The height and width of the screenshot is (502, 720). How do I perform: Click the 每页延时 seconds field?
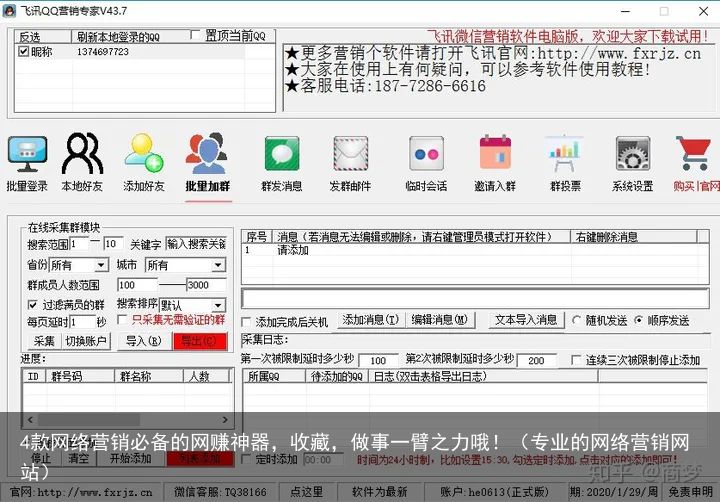click(82, 322)
